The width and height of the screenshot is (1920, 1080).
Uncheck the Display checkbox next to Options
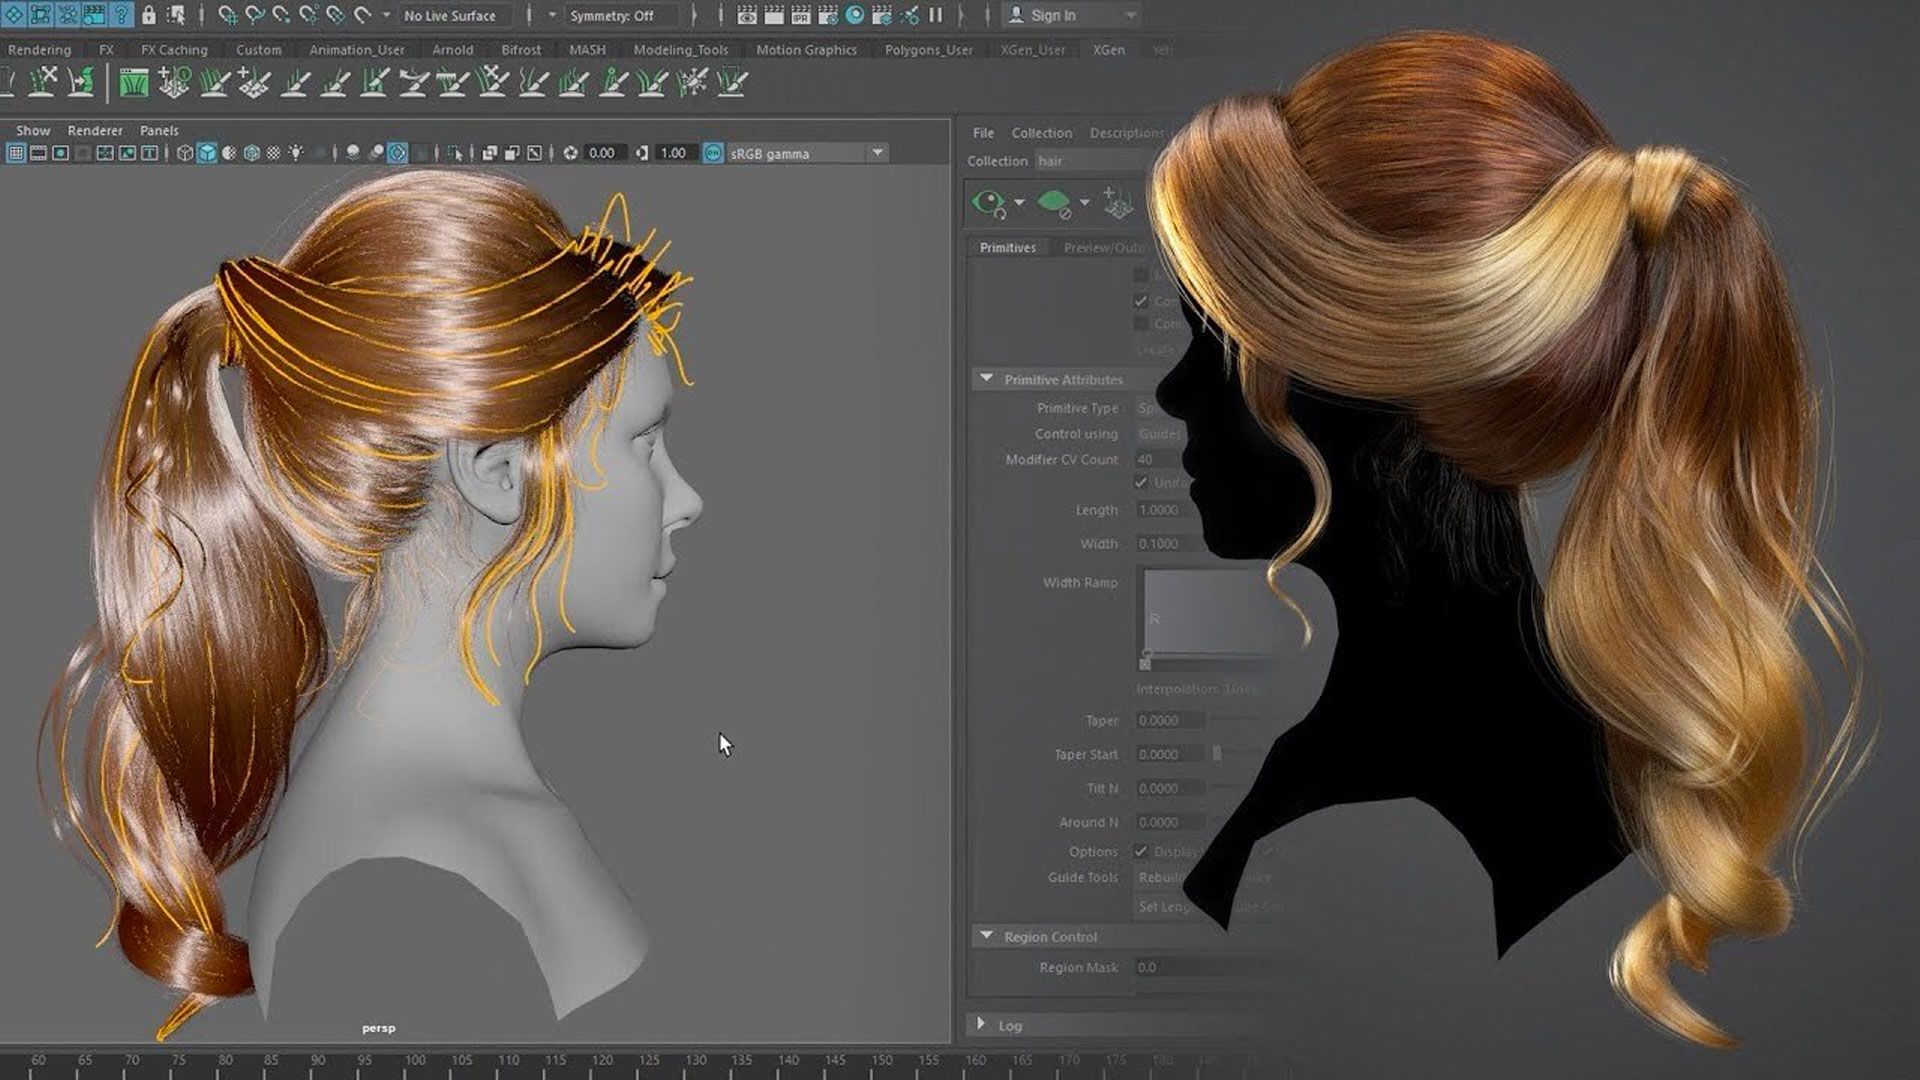pyautogui.click(x=1140, y=851)
